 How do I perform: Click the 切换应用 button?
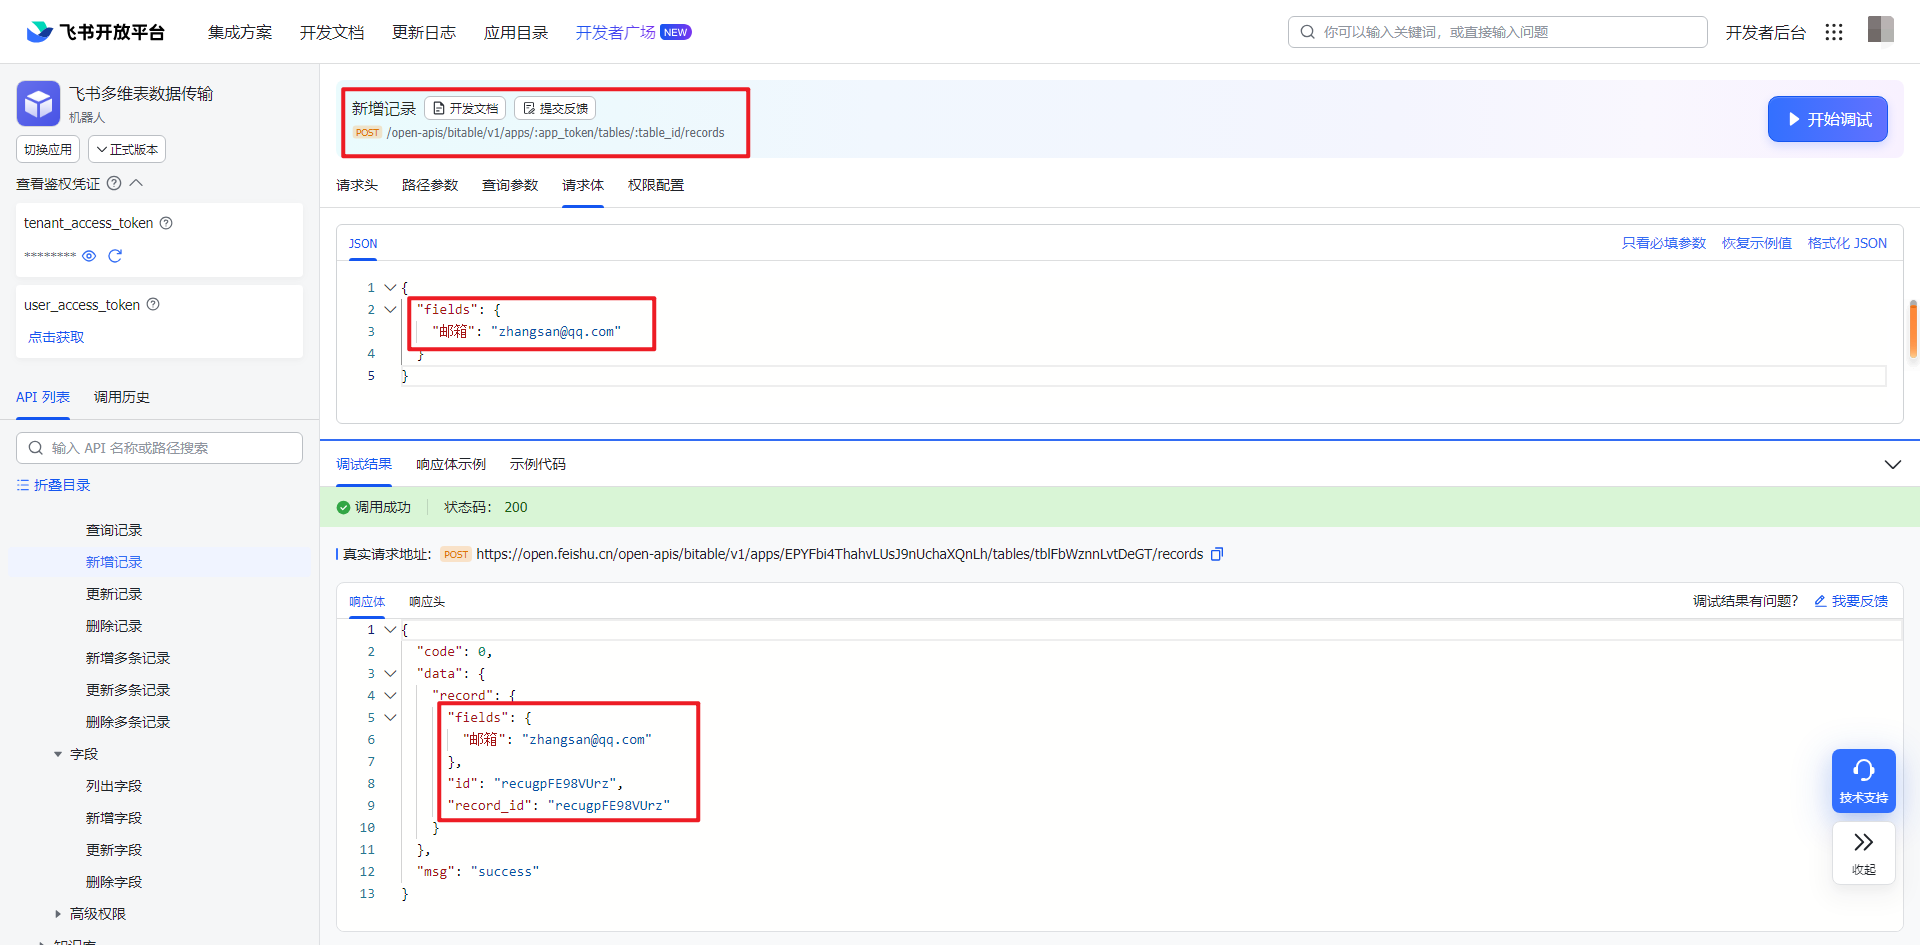pyautogui.click(x=48, y=149)
